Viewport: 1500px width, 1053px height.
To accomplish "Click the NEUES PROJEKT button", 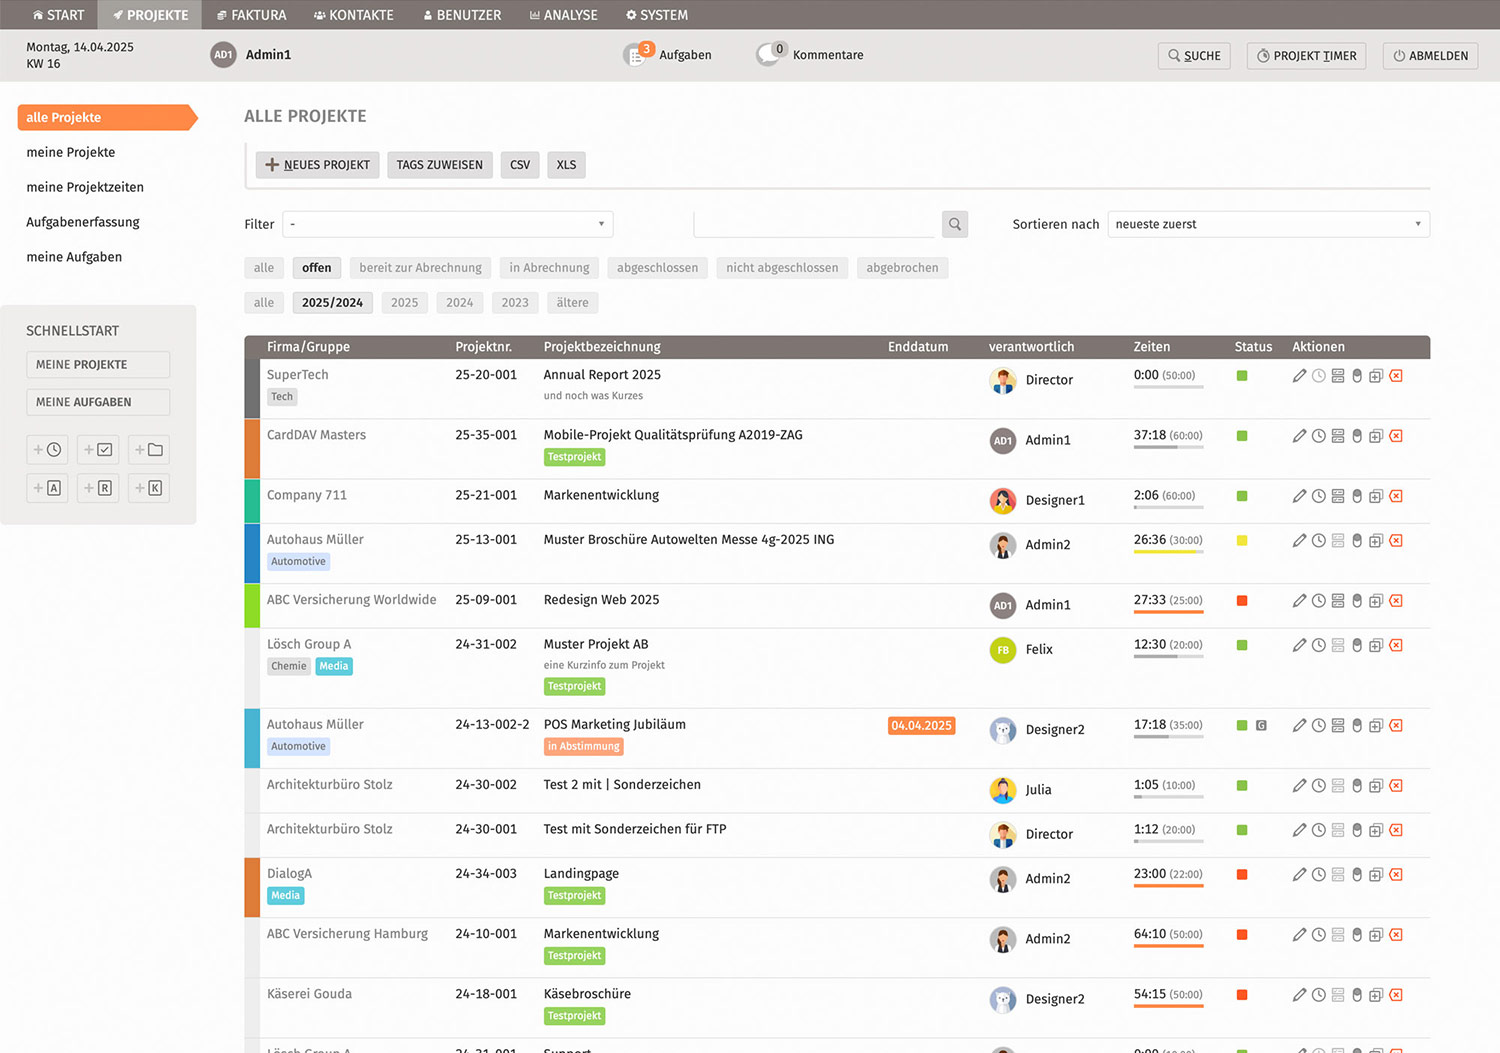I will click(x=317, y=165).
